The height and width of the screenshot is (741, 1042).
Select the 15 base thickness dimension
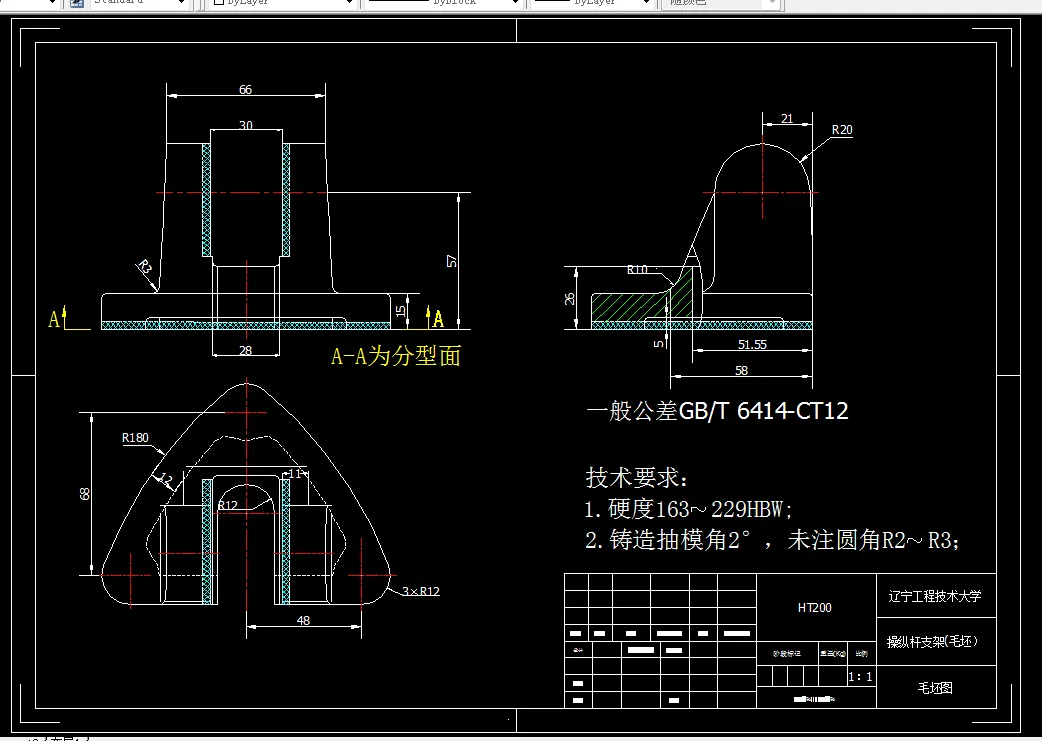click(x=400, y=310)
